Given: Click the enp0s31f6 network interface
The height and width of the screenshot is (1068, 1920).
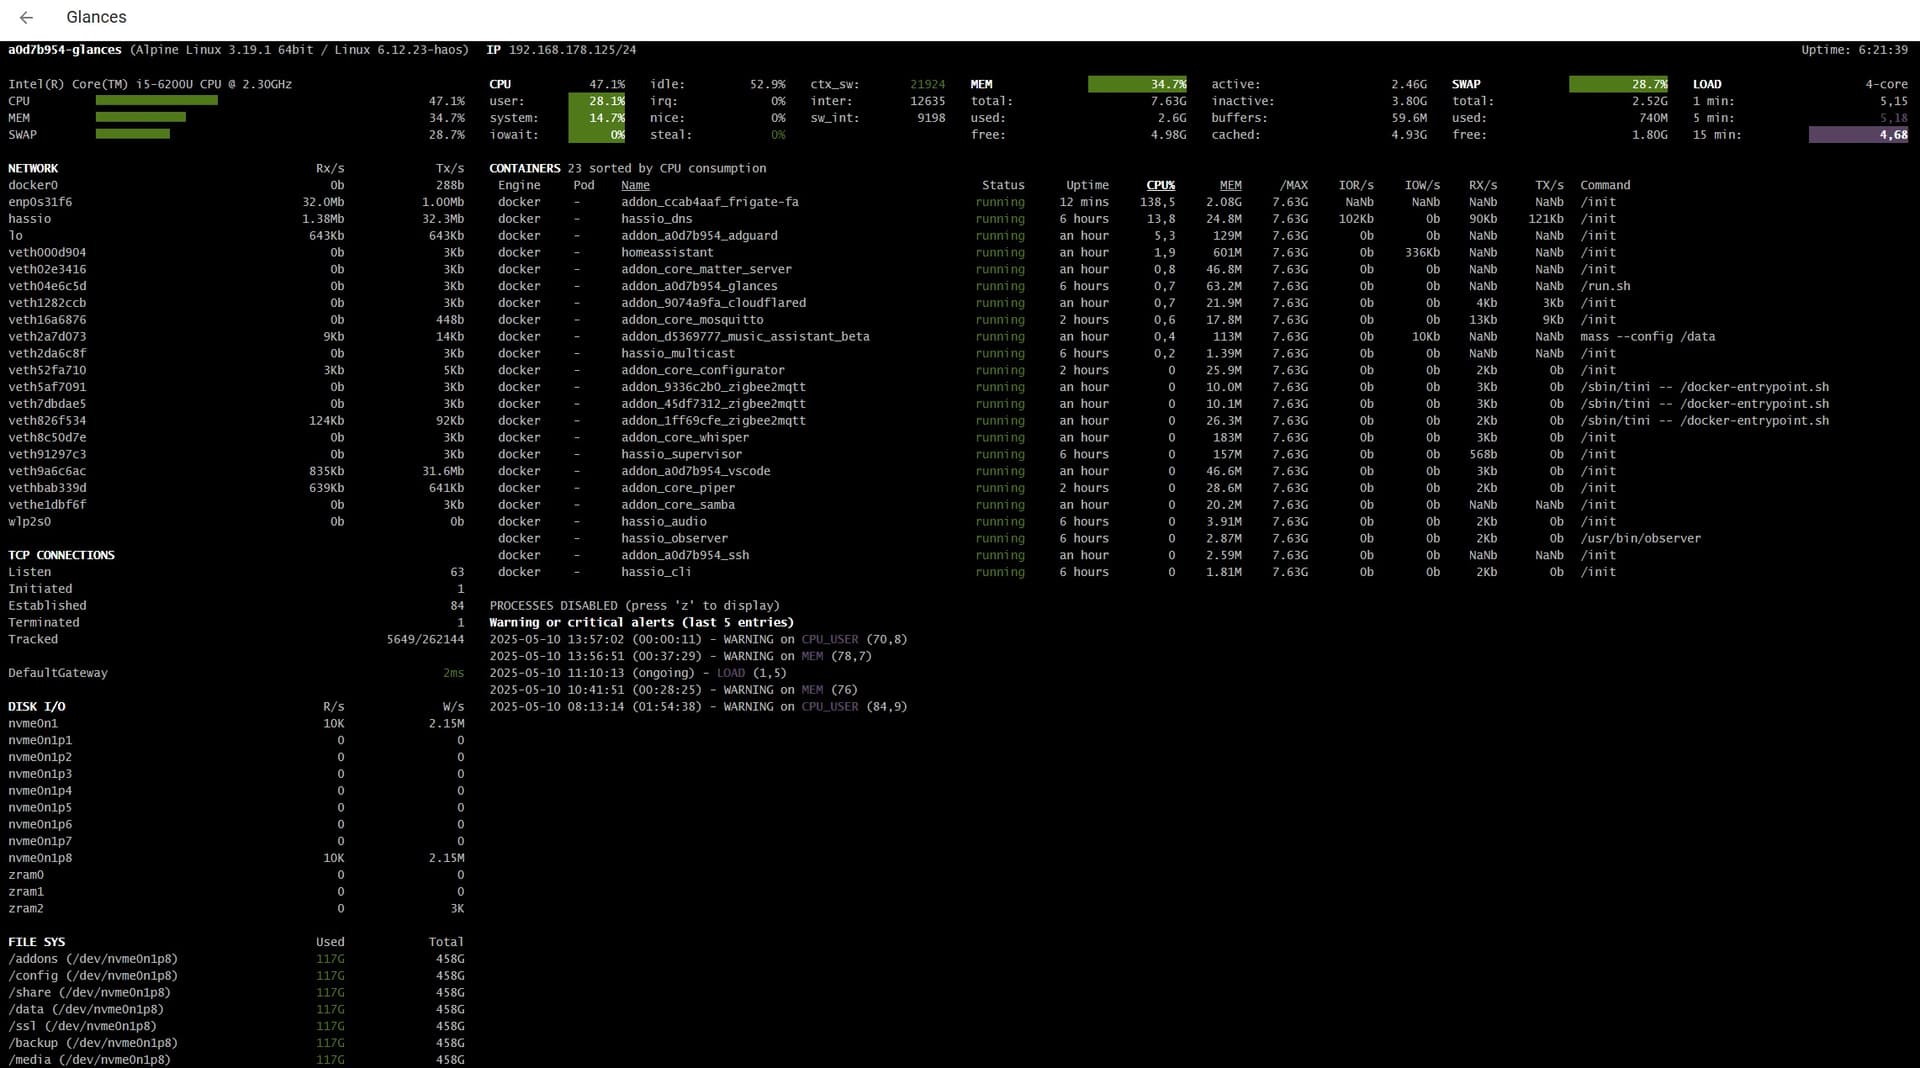Looking at the screenshot, I should click(40, 202).
